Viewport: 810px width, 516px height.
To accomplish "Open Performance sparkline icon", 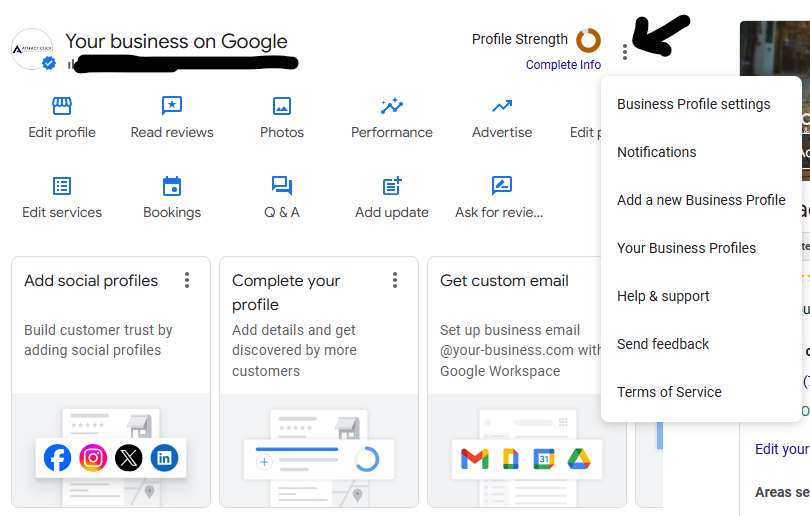I will click(392, 106).
